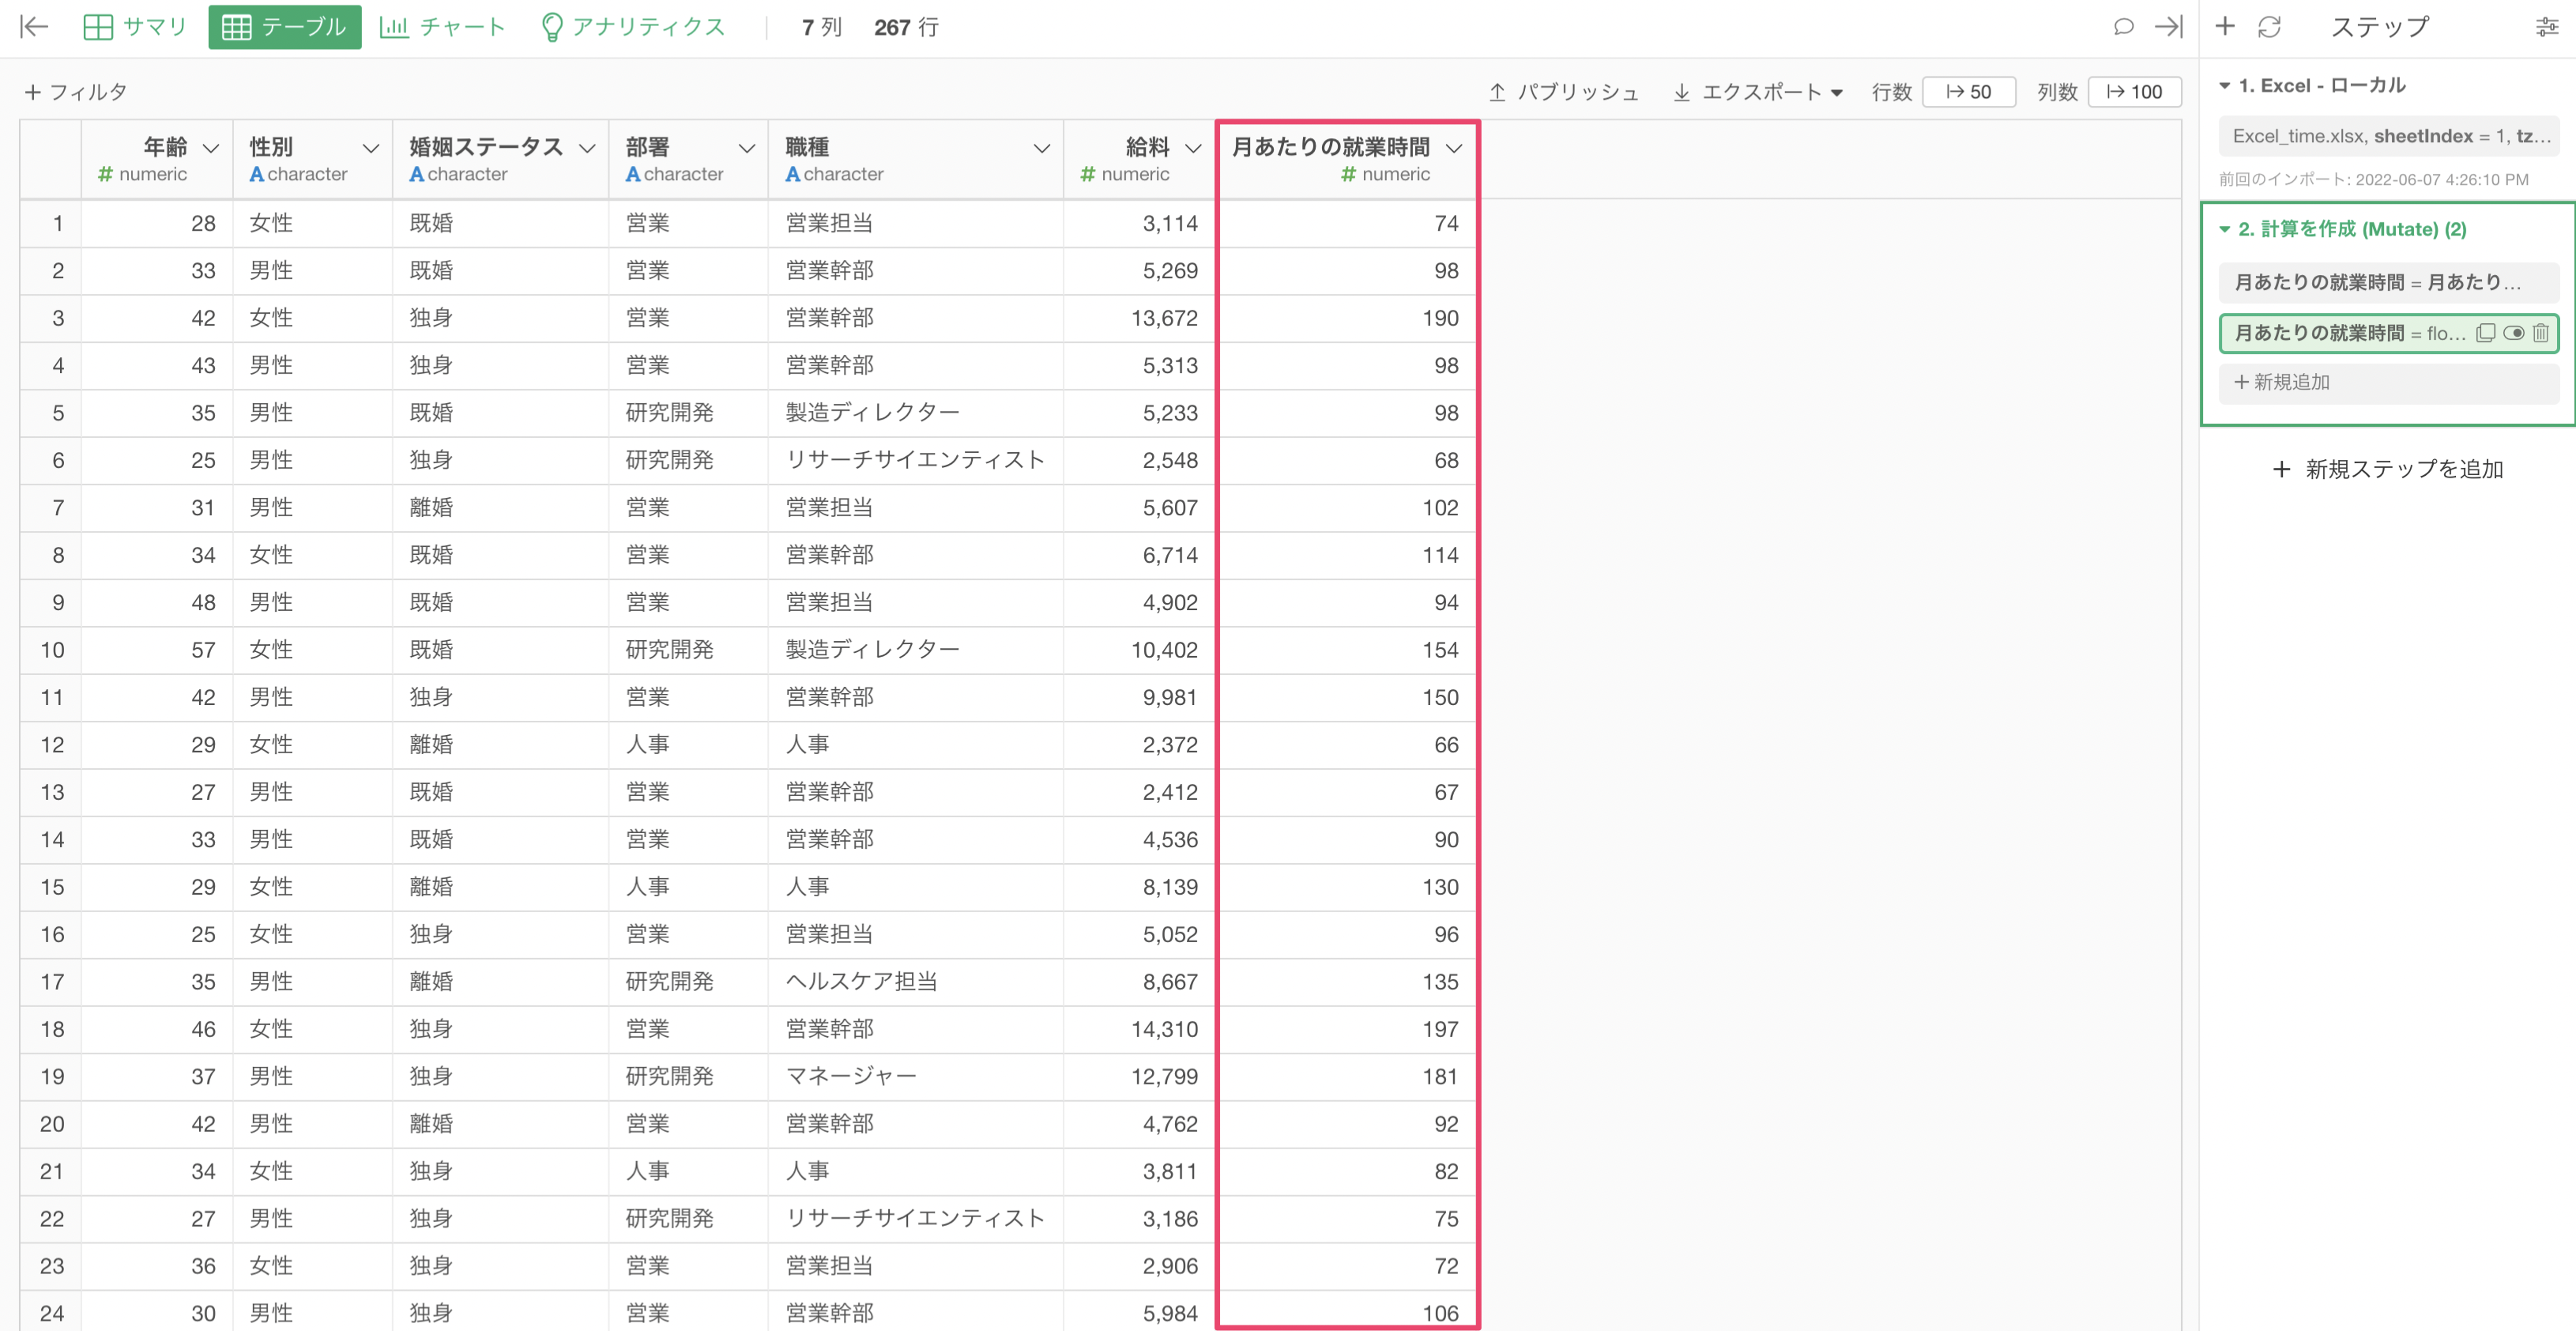Image resolution: width=2576 pixels, height=1331 pixels.
Task: Edit the 行数 value field
Action: point(1968,92)
